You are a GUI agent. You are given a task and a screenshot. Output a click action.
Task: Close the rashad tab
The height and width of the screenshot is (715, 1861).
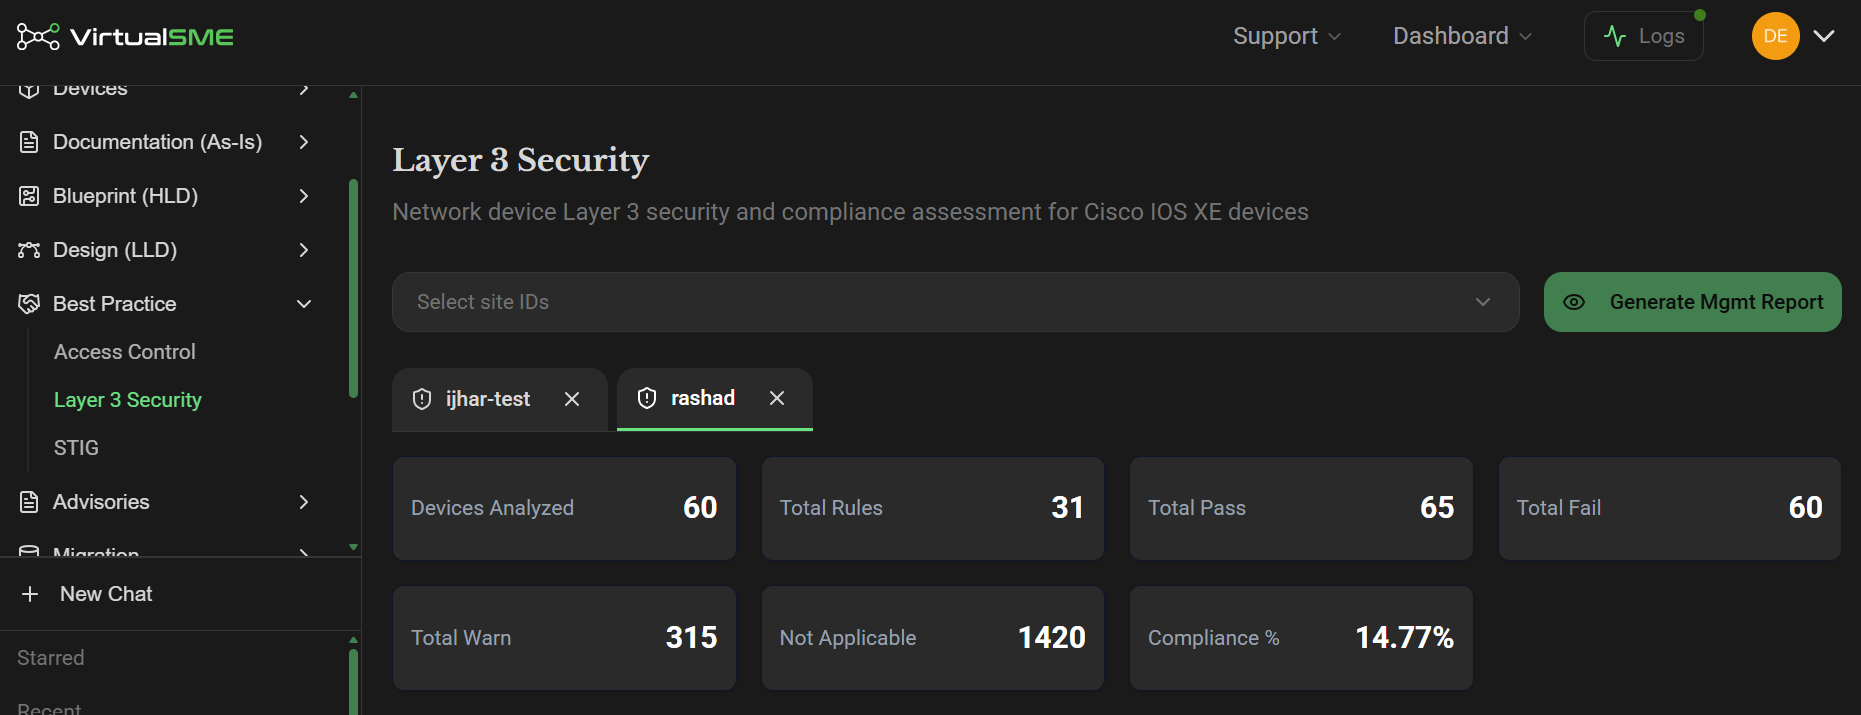pos(777,398)
